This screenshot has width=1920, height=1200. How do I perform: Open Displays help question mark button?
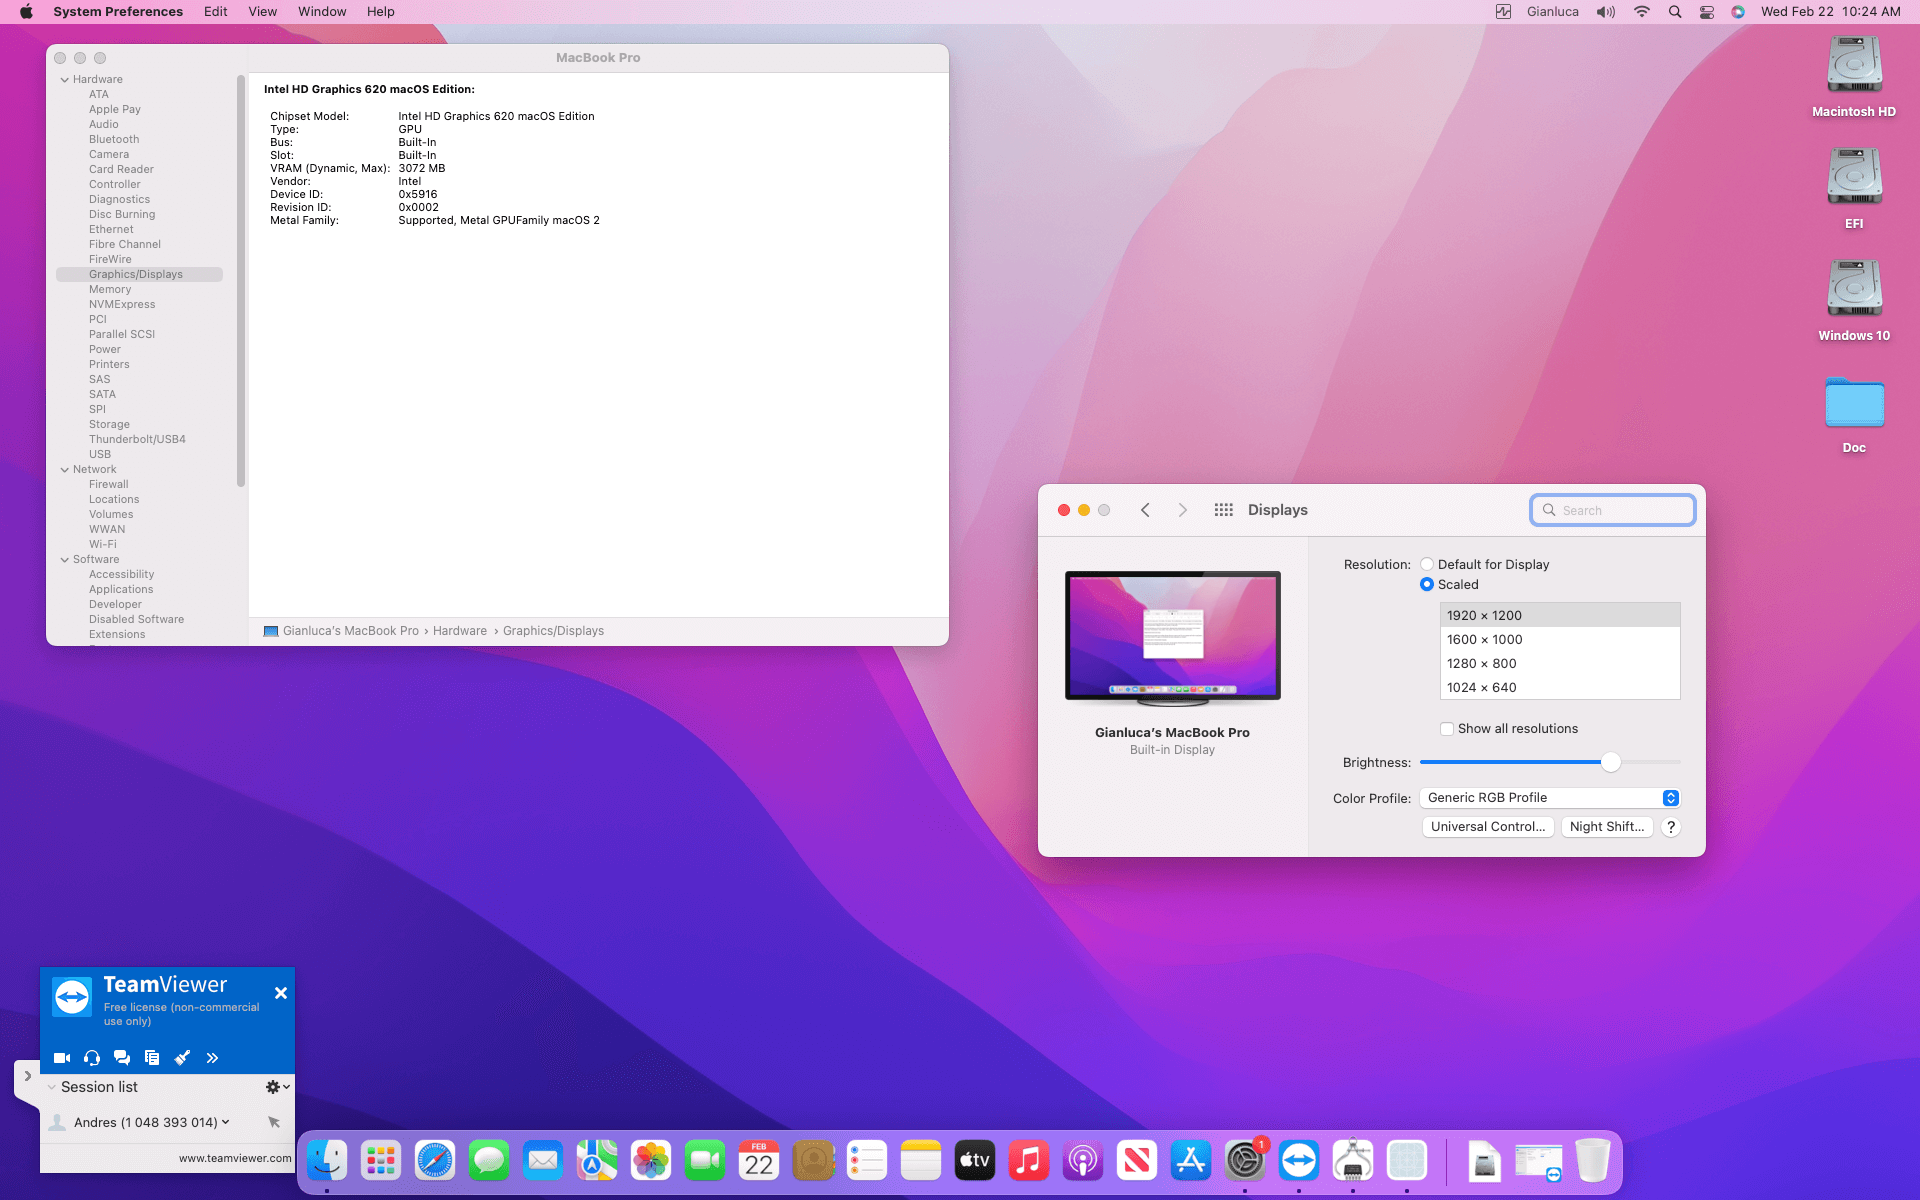tap(1671, 827)
